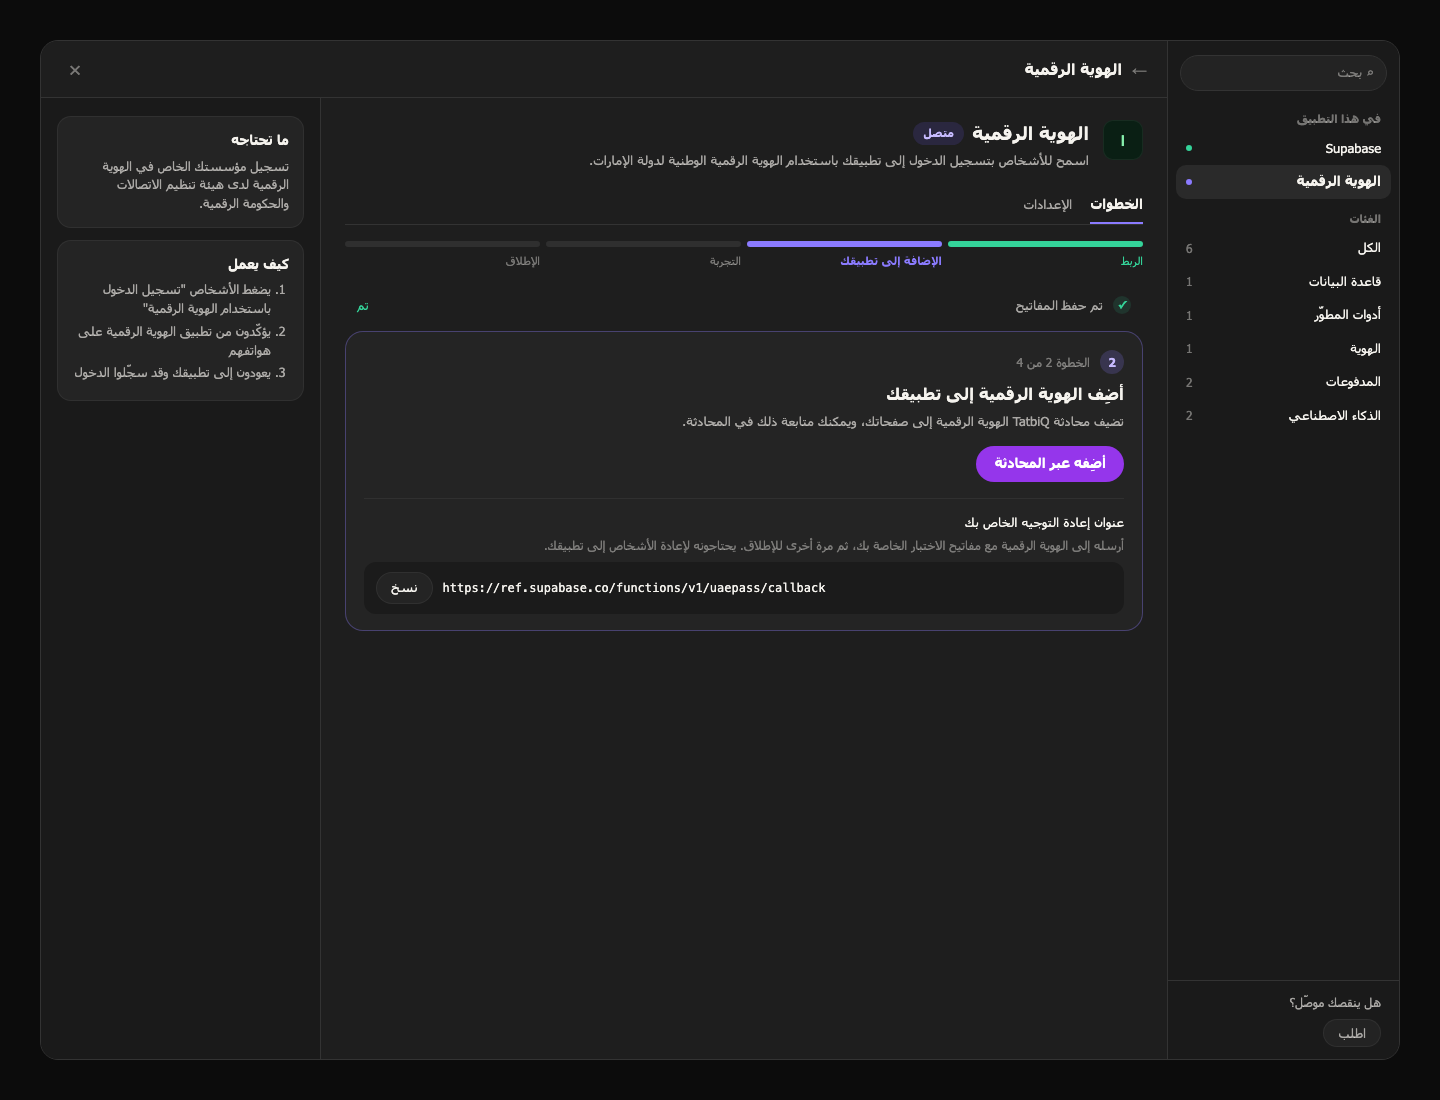Viewport: 1440px width, 1100px height.
Task: Switch to the الخطوات tab
Action: coord(1116,204)
